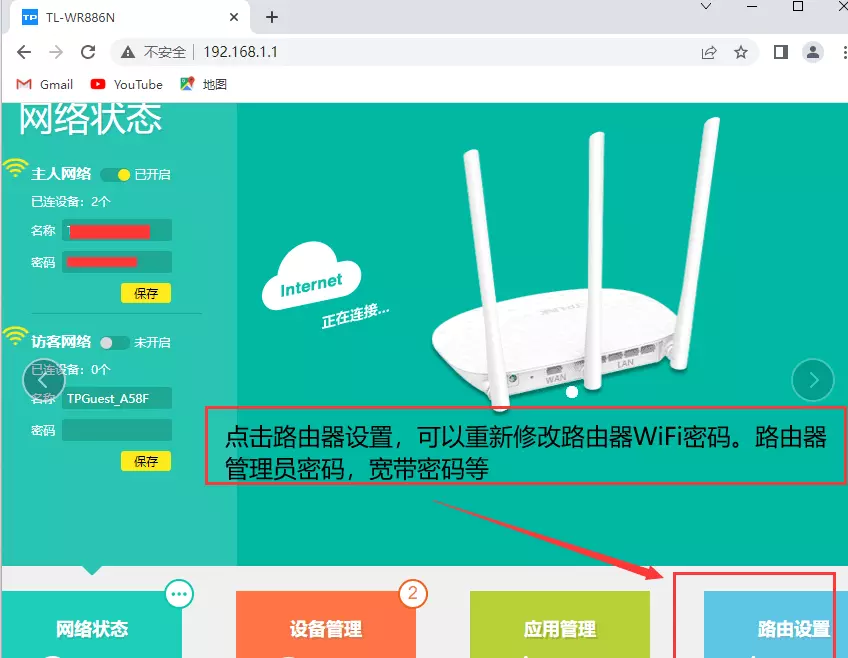The height and width of the screenshot is (658, 848).
Task: Open the Chrome profile avatar
Action: coord(813,52)
